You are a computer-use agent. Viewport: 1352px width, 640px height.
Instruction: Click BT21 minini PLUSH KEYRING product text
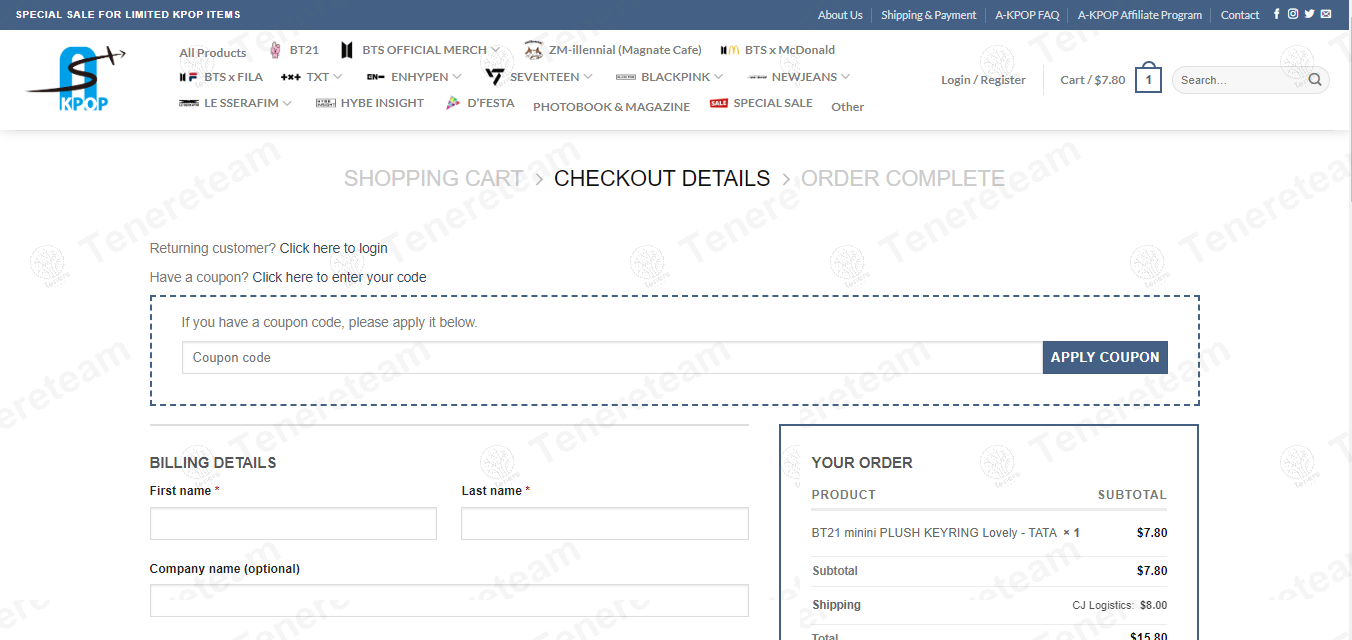tap(934, 533)
